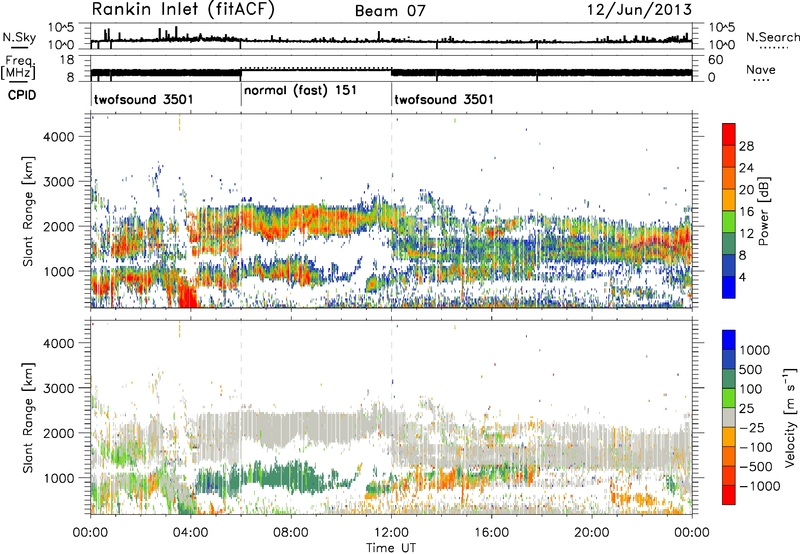Click the '3000' range tick in velocity panel
The height and width of the screenshot is (554, 800).
[x=59, y=388]
